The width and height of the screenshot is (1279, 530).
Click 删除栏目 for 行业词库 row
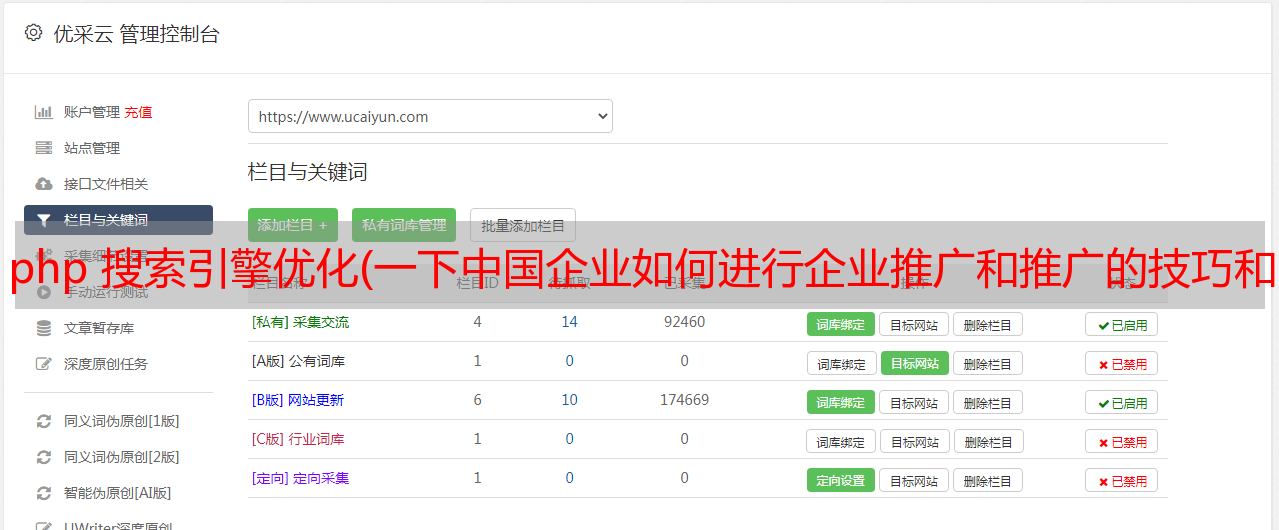click(990, 441)
